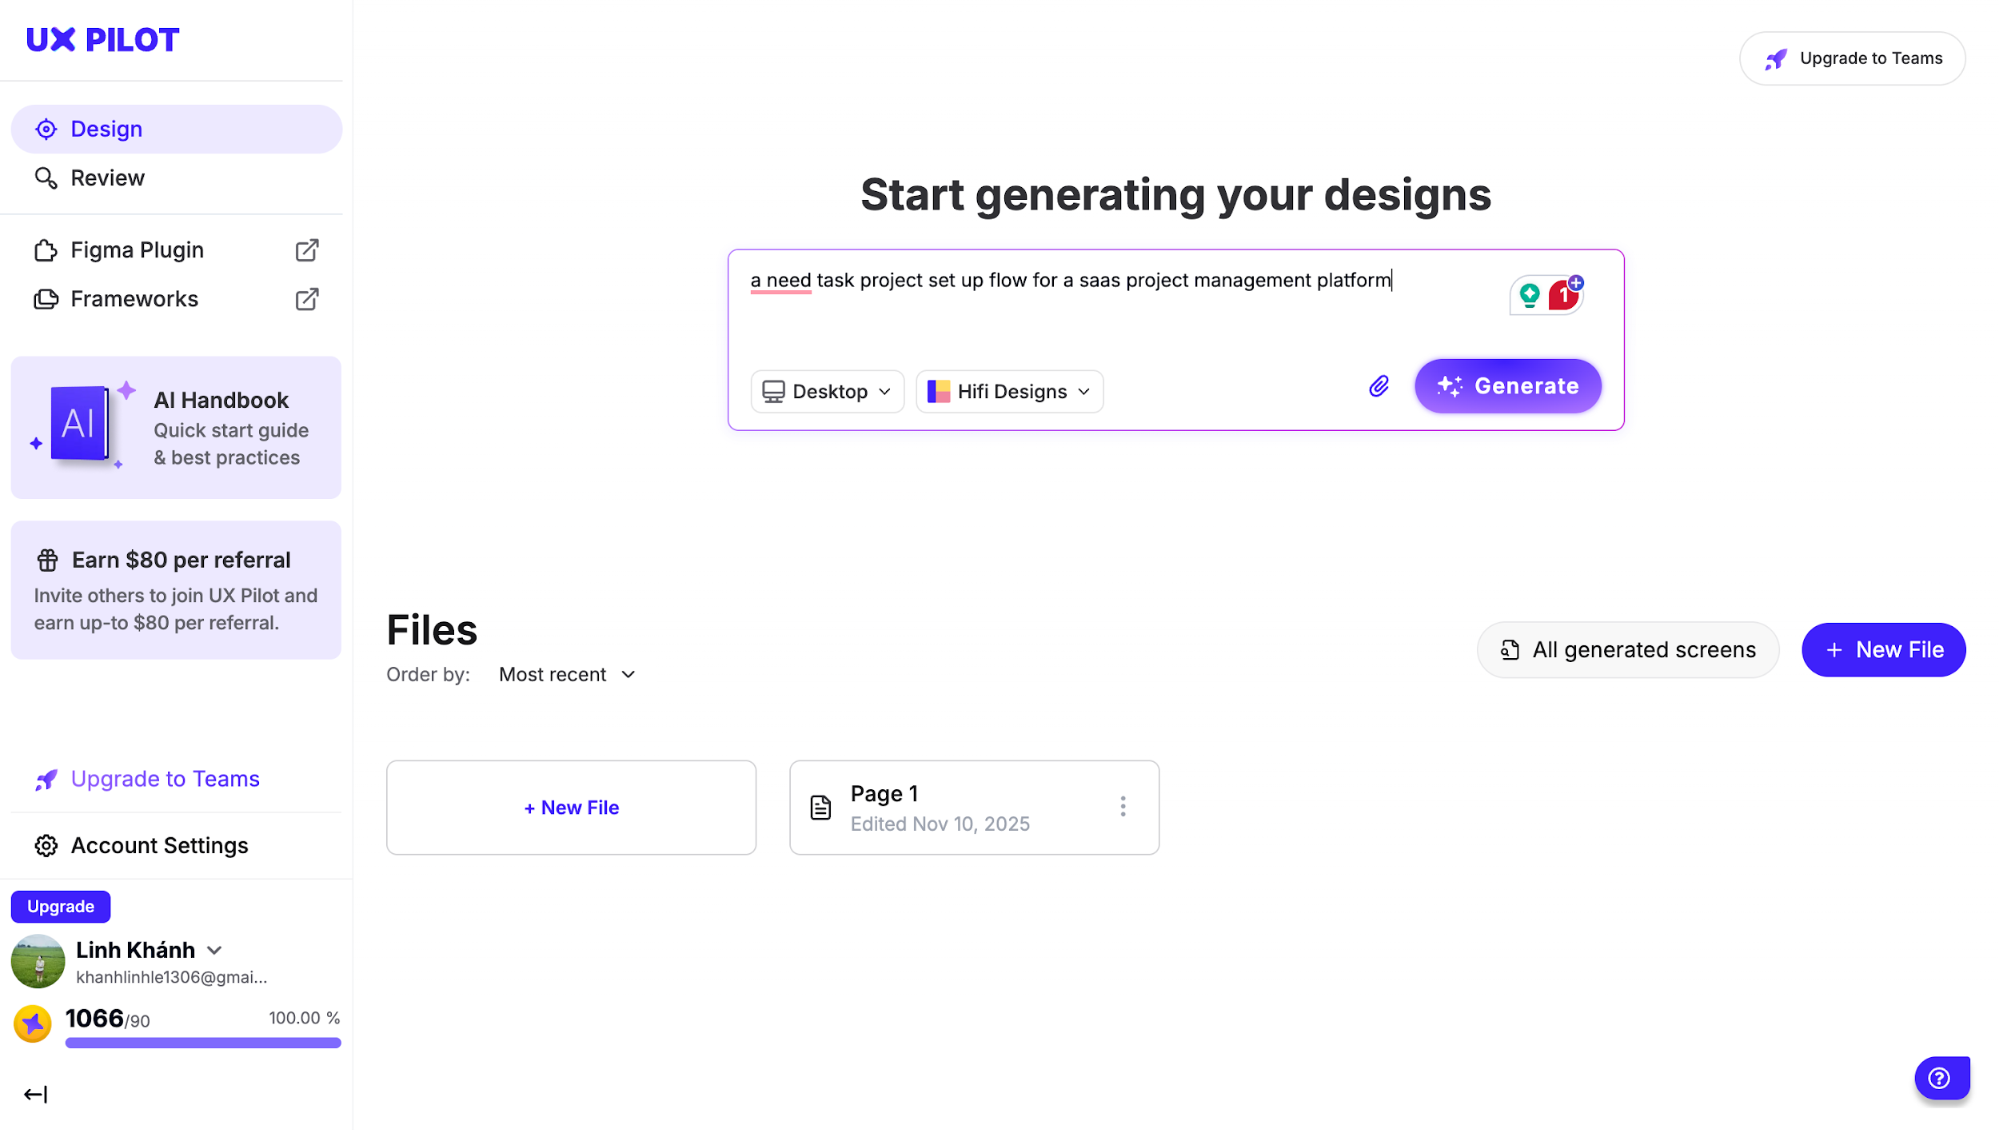Open Review in the sidebar
The height and width of the screenshot is (1130, 1999).
click(x=107, y=178)
